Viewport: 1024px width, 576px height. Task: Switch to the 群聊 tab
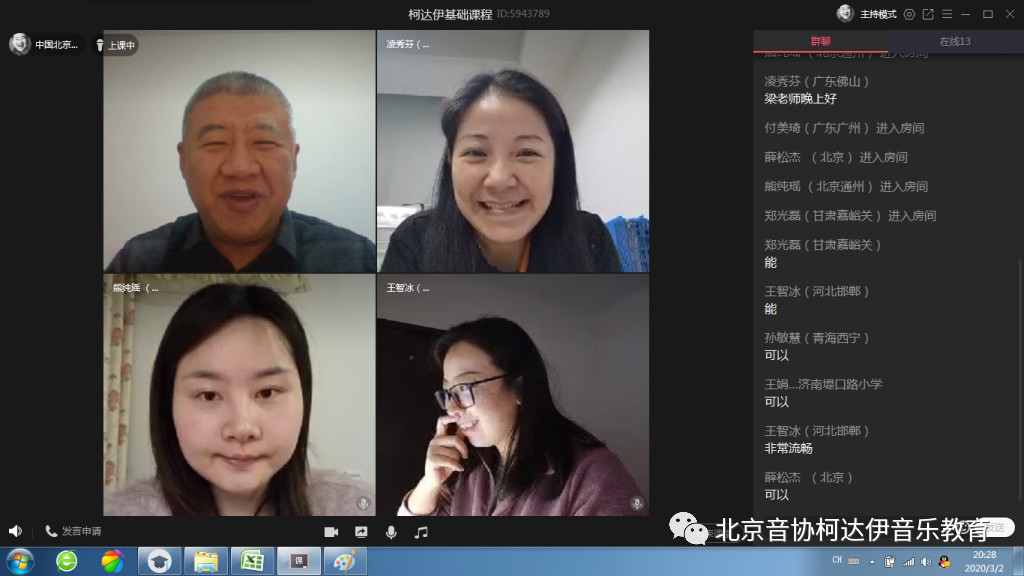820,41
